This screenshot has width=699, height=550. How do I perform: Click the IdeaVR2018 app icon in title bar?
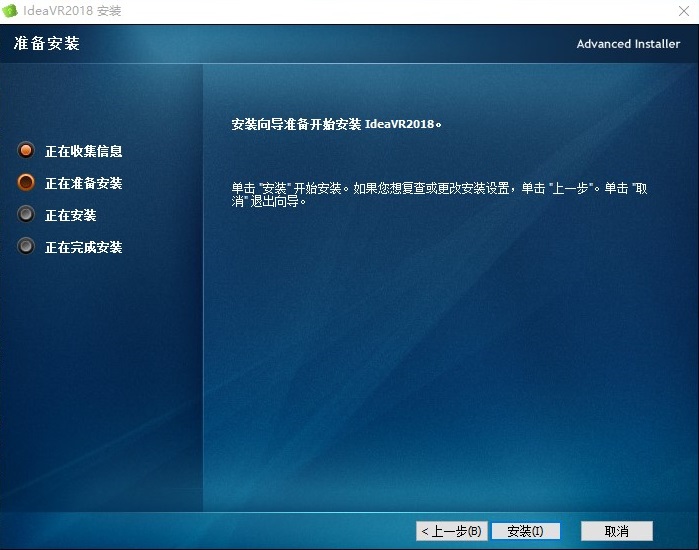click(10, 11)
